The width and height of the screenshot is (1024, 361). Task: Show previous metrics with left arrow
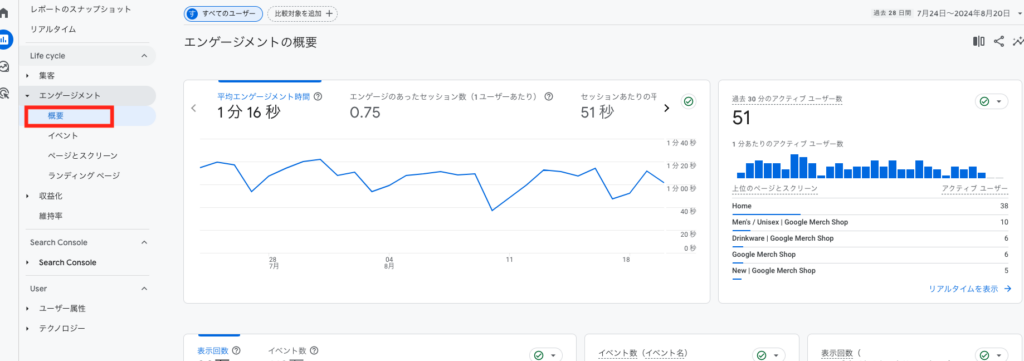coord(193,108)
